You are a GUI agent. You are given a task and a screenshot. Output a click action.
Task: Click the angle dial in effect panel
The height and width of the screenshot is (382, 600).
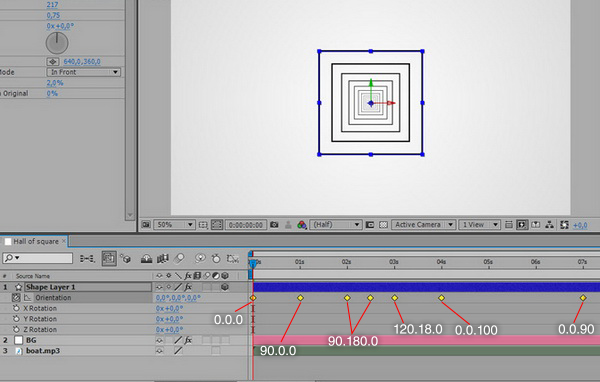[57, 43]
